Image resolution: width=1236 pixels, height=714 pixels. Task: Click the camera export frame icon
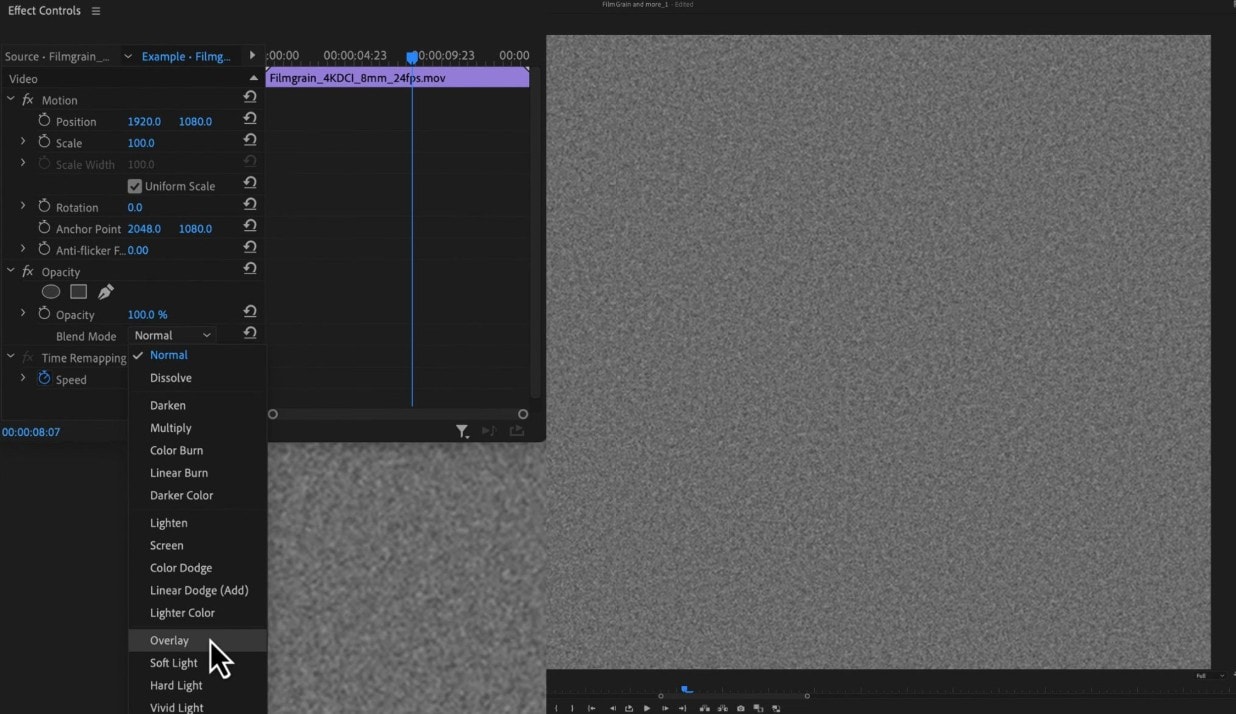tap(740, 707)
